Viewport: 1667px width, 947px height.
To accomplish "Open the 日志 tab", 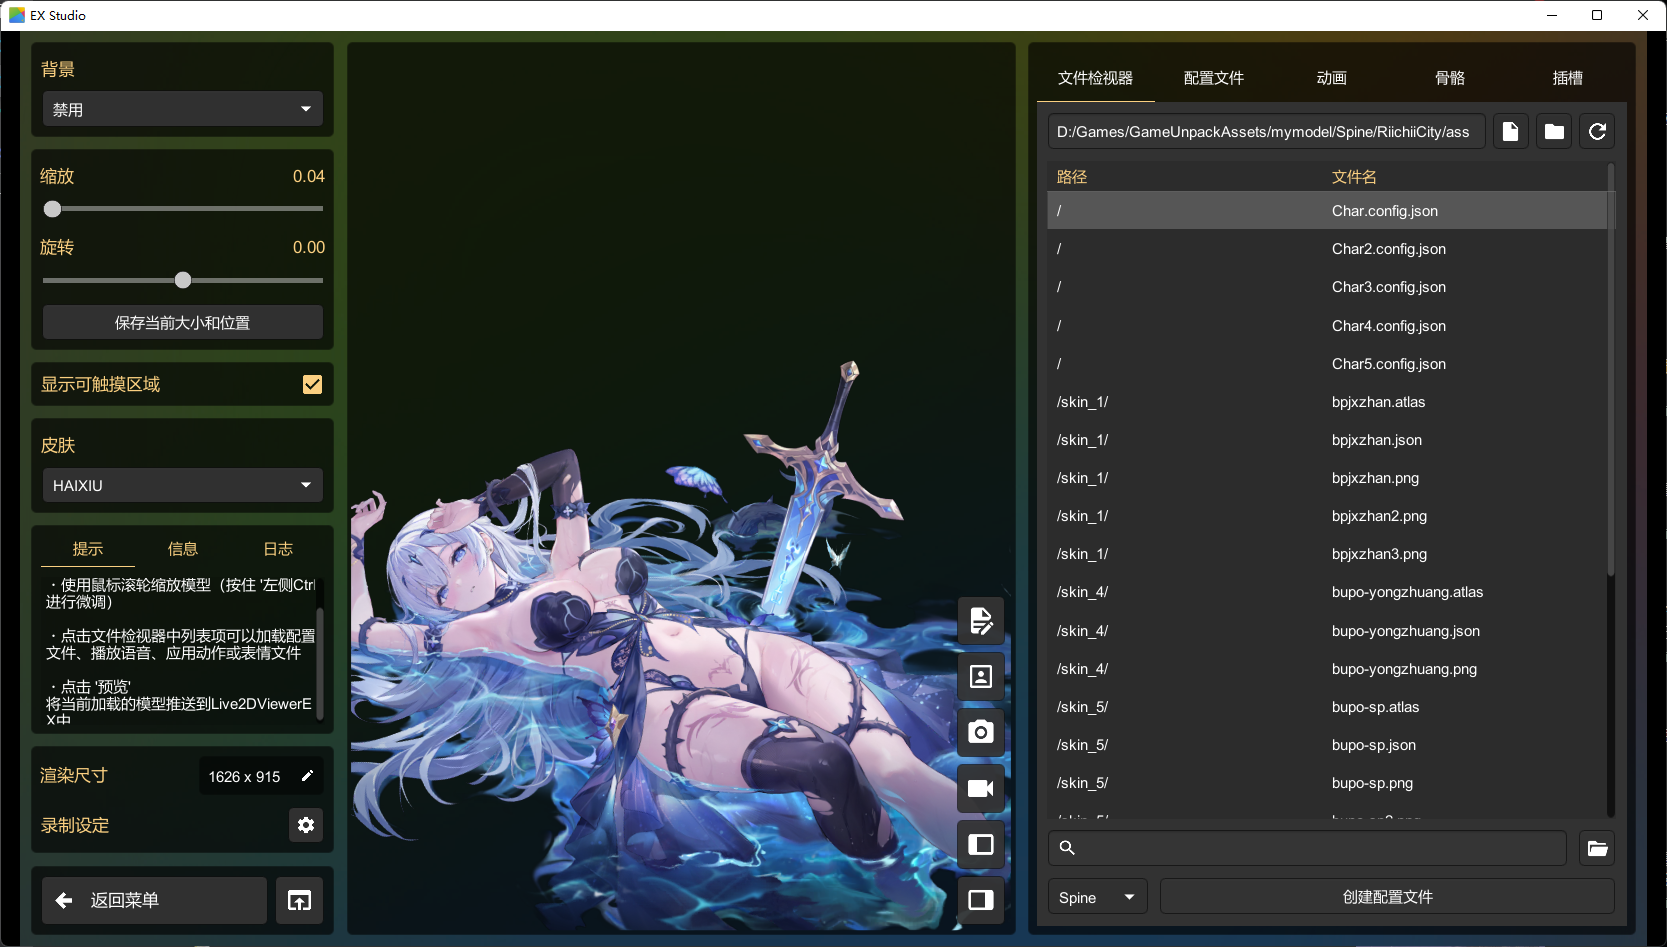I will click(278, 549).
